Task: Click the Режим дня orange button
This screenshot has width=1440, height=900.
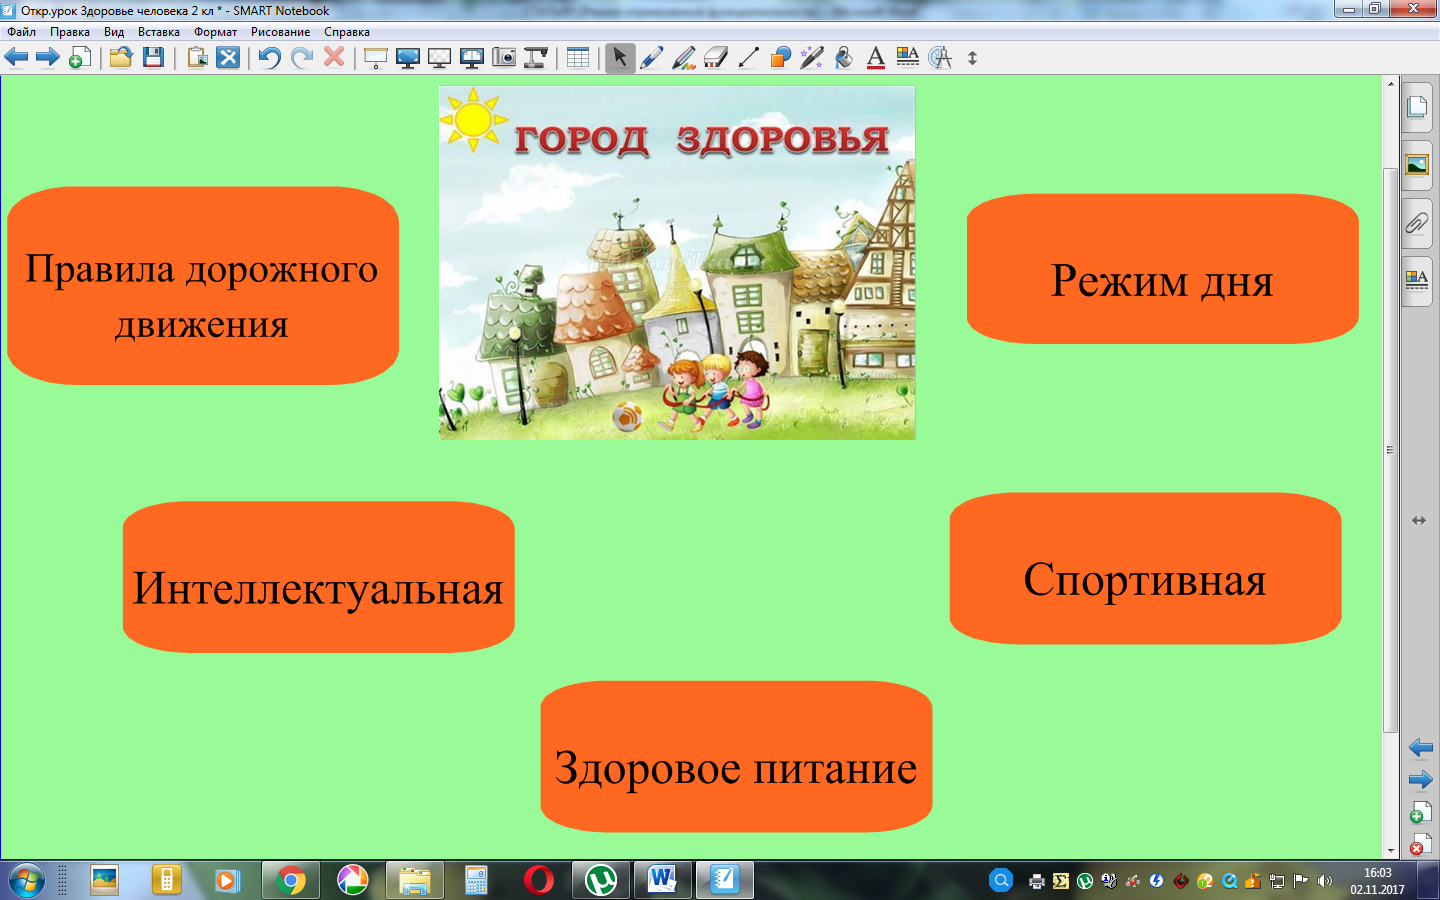Action: click(x=1162, y=270)
